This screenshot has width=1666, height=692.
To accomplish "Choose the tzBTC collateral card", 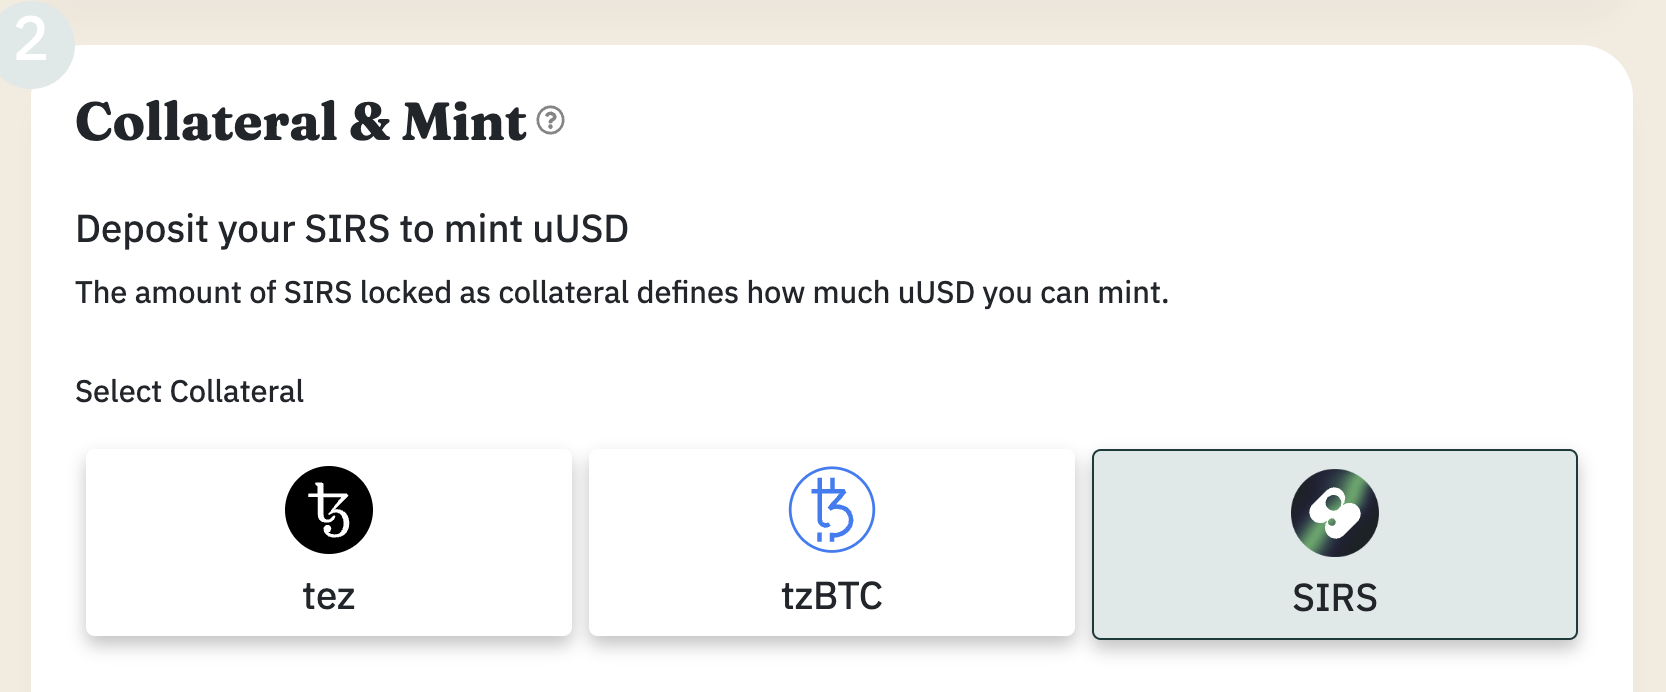I will [831, 543].
